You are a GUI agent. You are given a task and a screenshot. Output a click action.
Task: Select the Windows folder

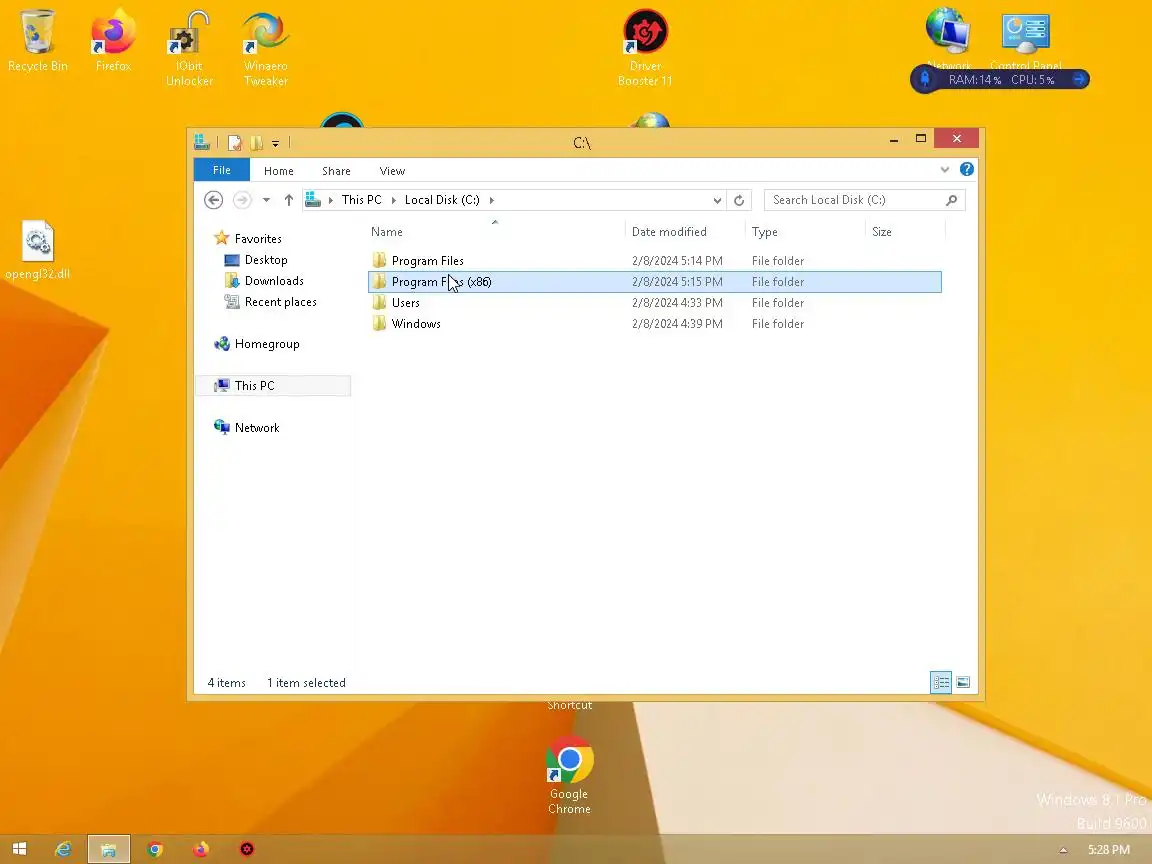click(654, 323)
